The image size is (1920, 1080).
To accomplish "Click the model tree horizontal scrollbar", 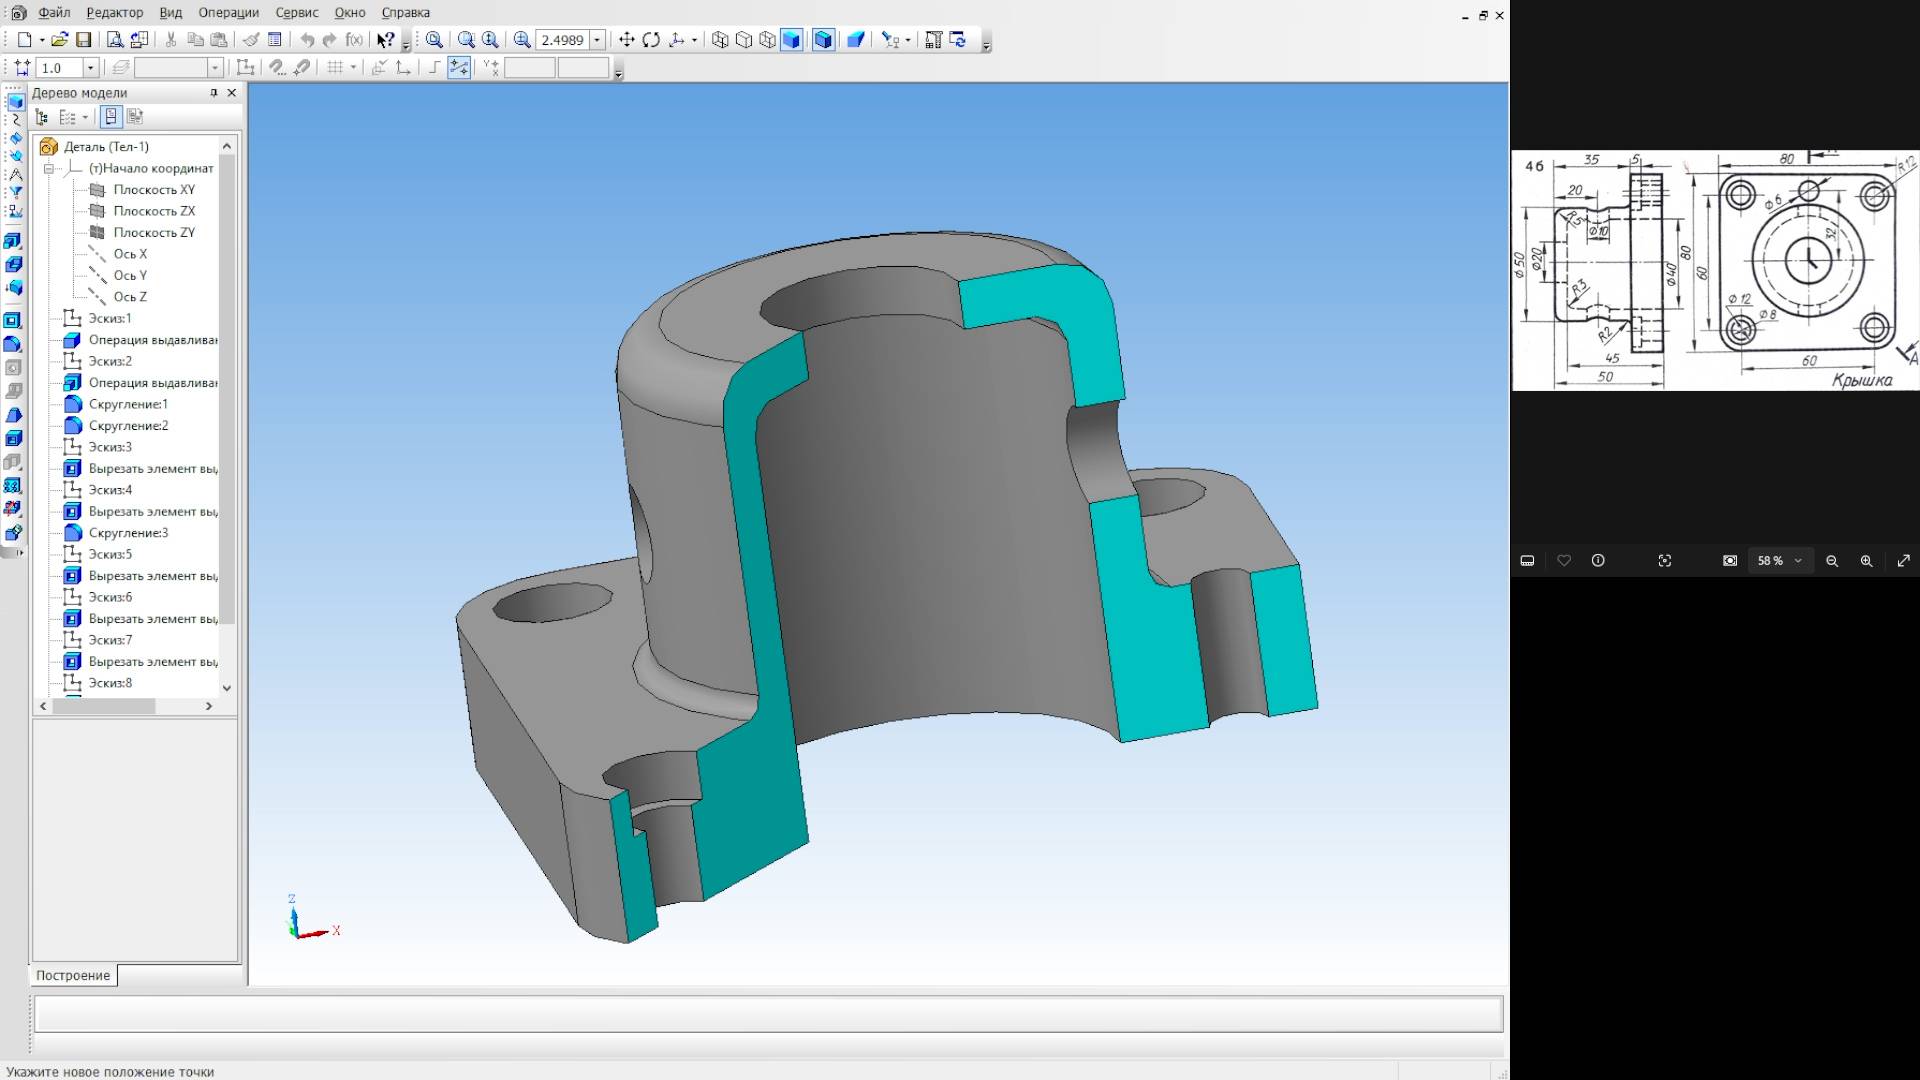I will (105, 706).
